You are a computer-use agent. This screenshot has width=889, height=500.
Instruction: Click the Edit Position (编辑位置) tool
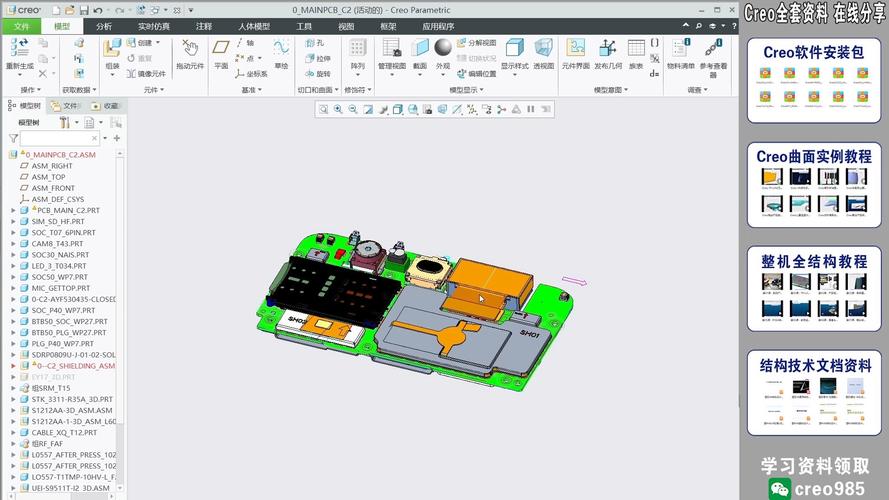click(476, 74)
